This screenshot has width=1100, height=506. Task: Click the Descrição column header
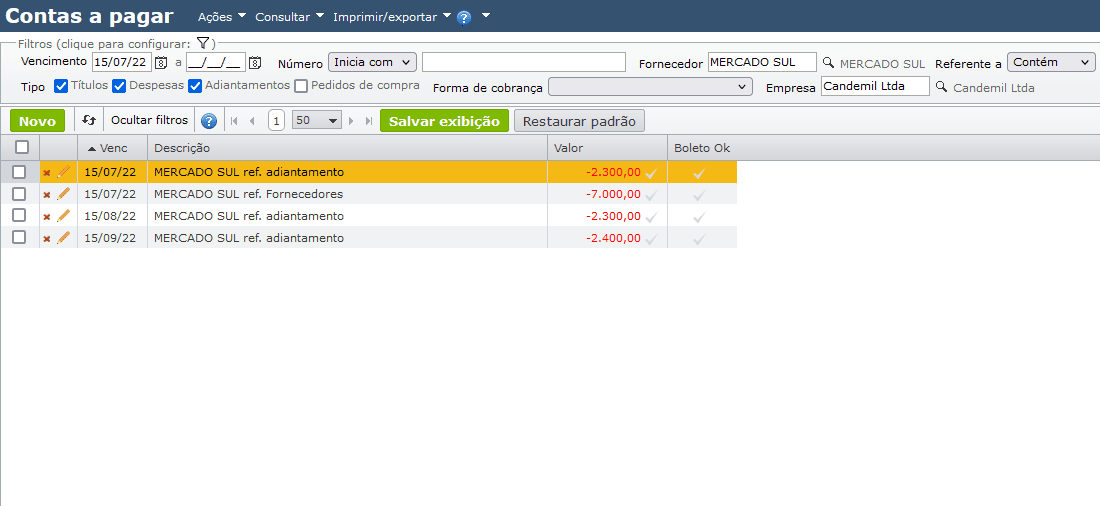coord(347,148)
